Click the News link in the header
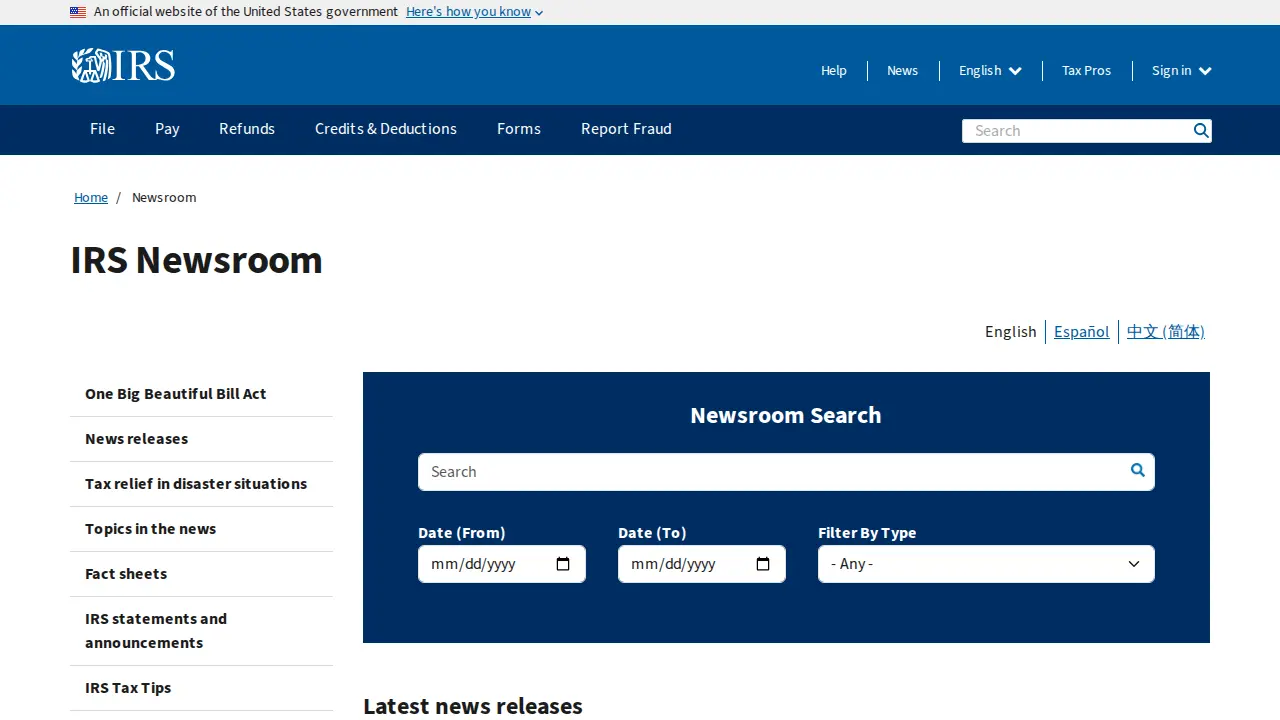The image size is (1280, 720). [902, 70]
